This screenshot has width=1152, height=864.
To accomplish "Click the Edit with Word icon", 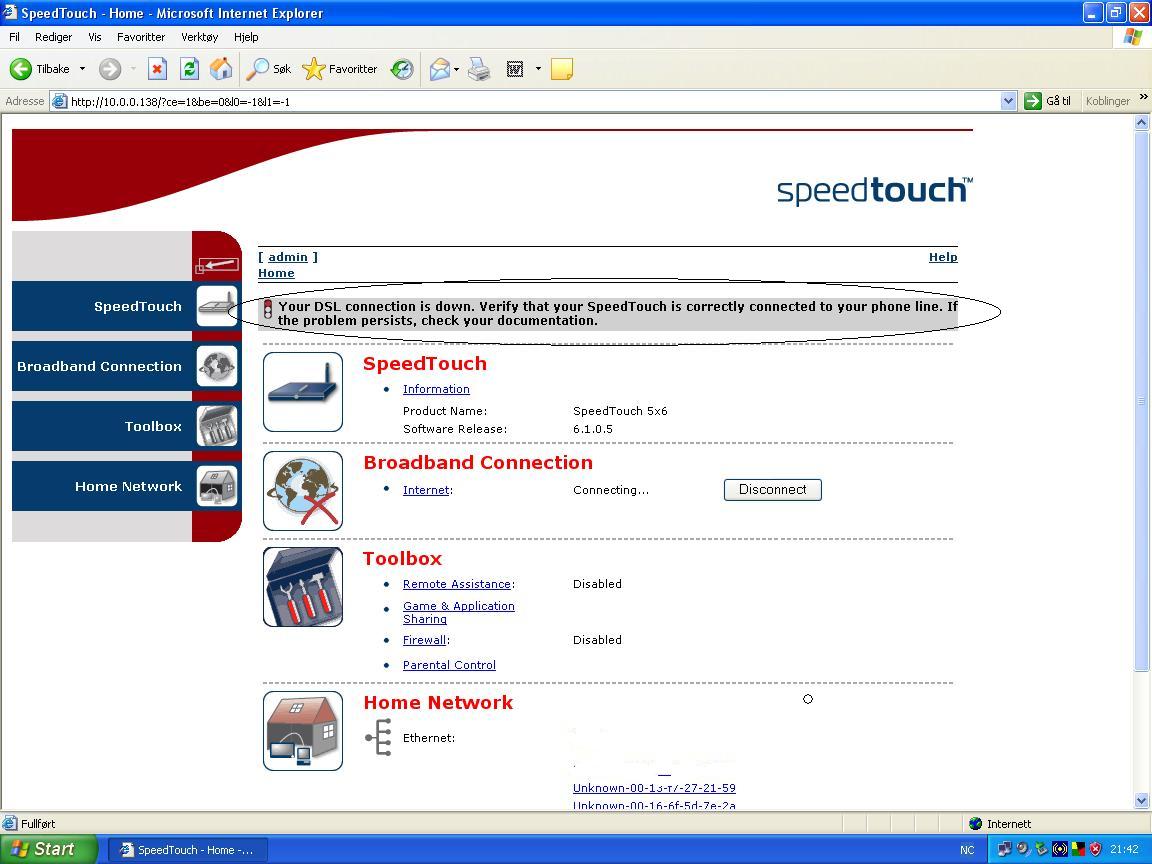I will pos(515,69).
